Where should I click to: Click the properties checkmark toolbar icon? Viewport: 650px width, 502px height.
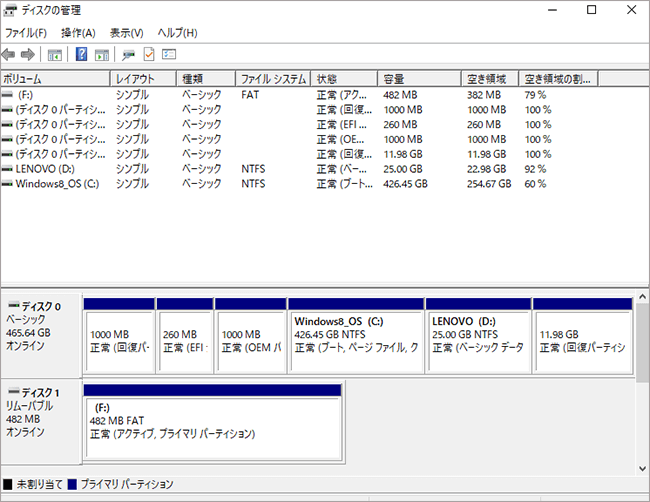tap(149, 54)
